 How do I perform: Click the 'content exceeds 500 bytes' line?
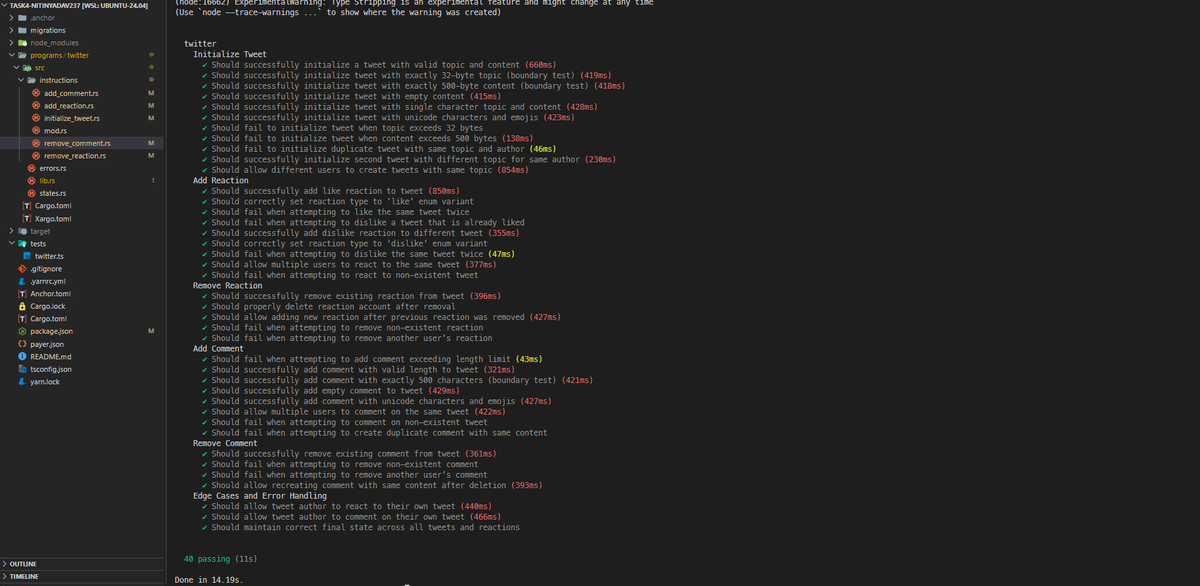[x=367, y=138]
